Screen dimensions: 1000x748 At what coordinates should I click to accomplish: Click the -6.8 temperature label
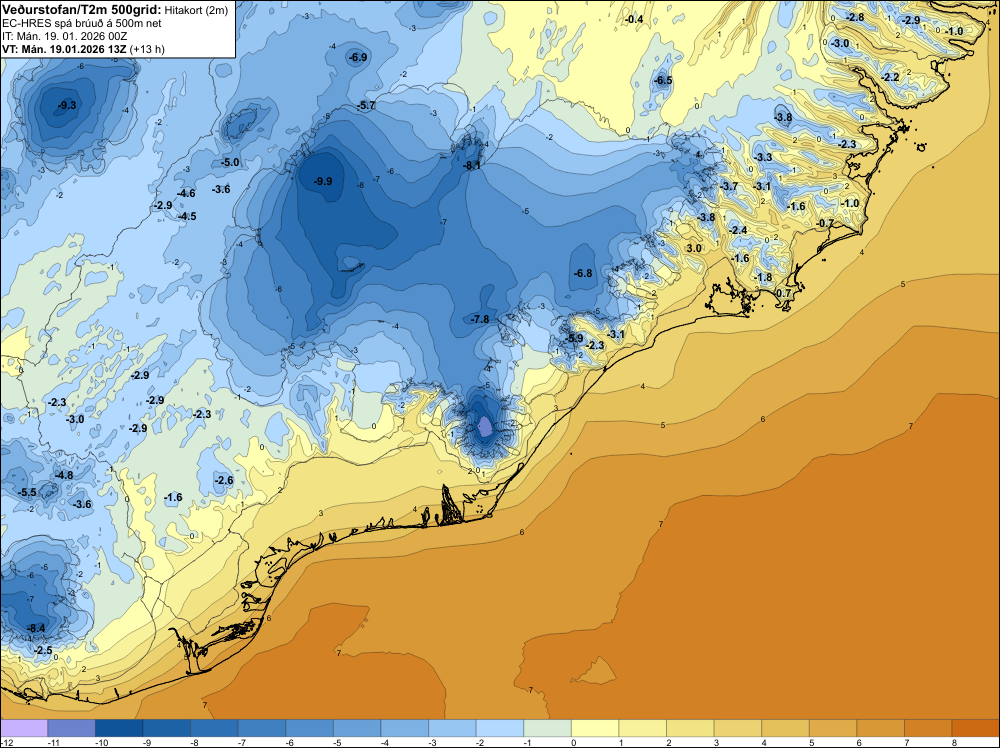point(583,273)
